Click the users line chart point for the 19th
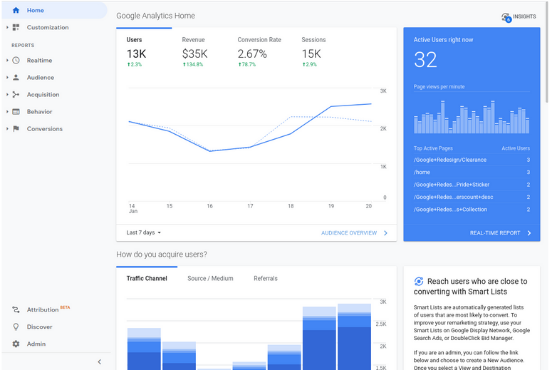 click(x=331, y=106)
